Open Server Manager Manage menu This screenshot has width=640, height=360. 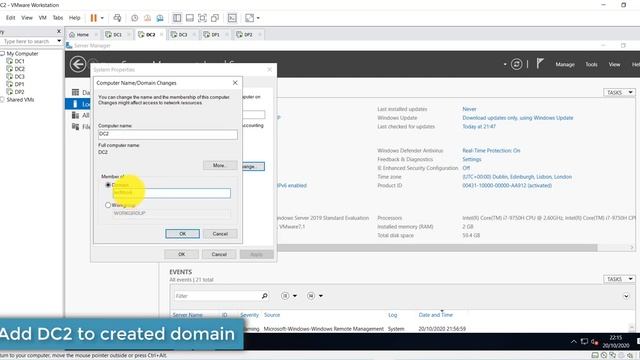pos(565,64)
